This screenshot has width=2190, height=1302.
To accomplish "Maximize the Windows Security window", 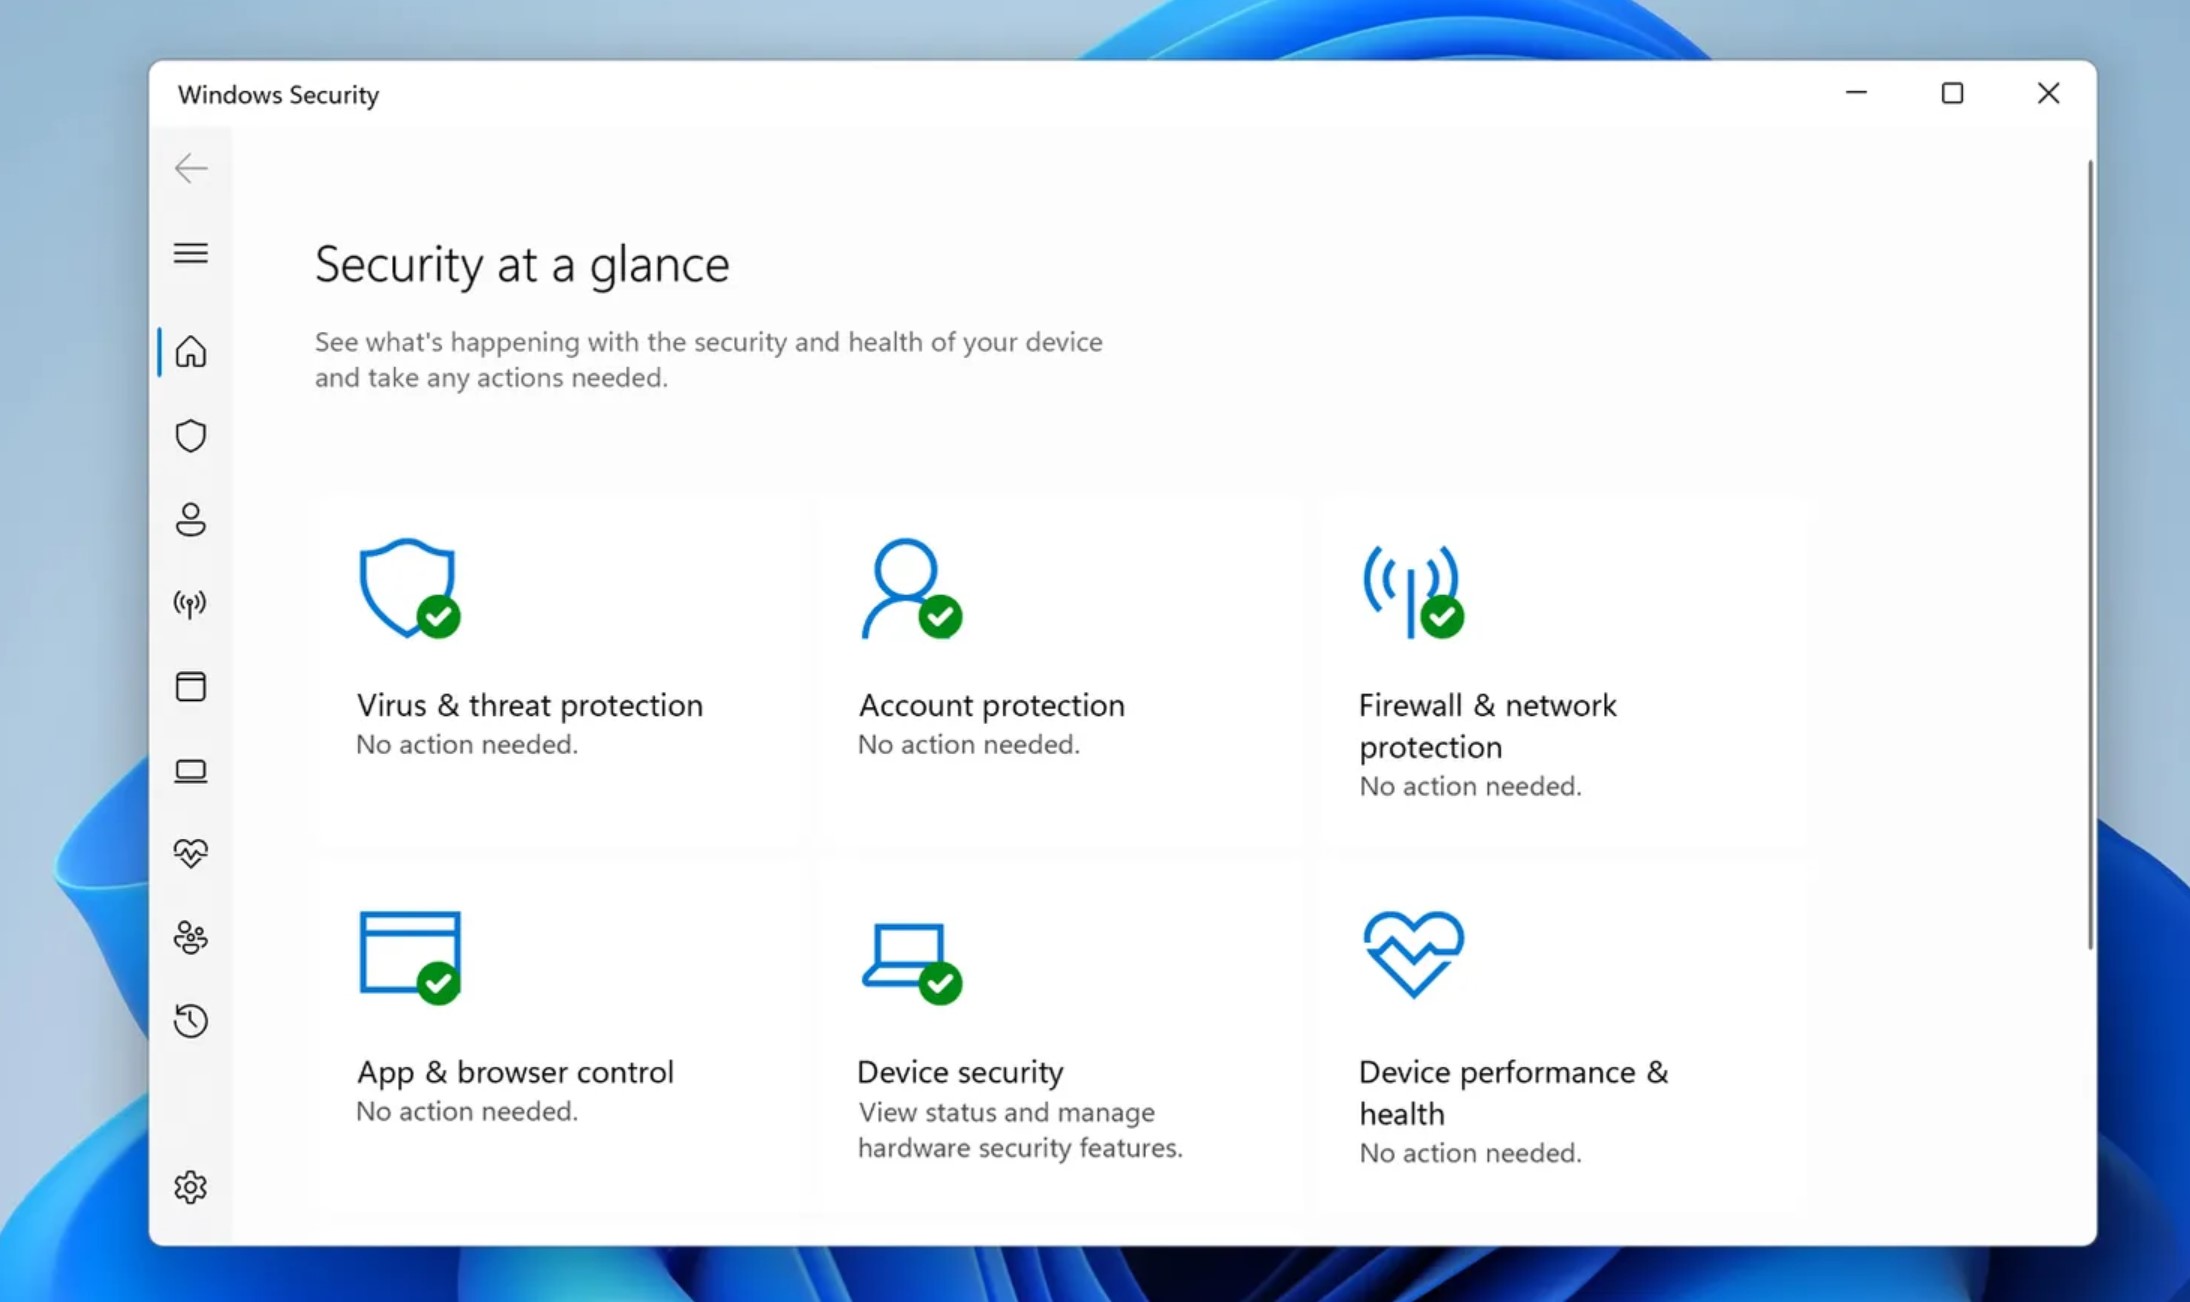I will click(x=1952, y=94).
